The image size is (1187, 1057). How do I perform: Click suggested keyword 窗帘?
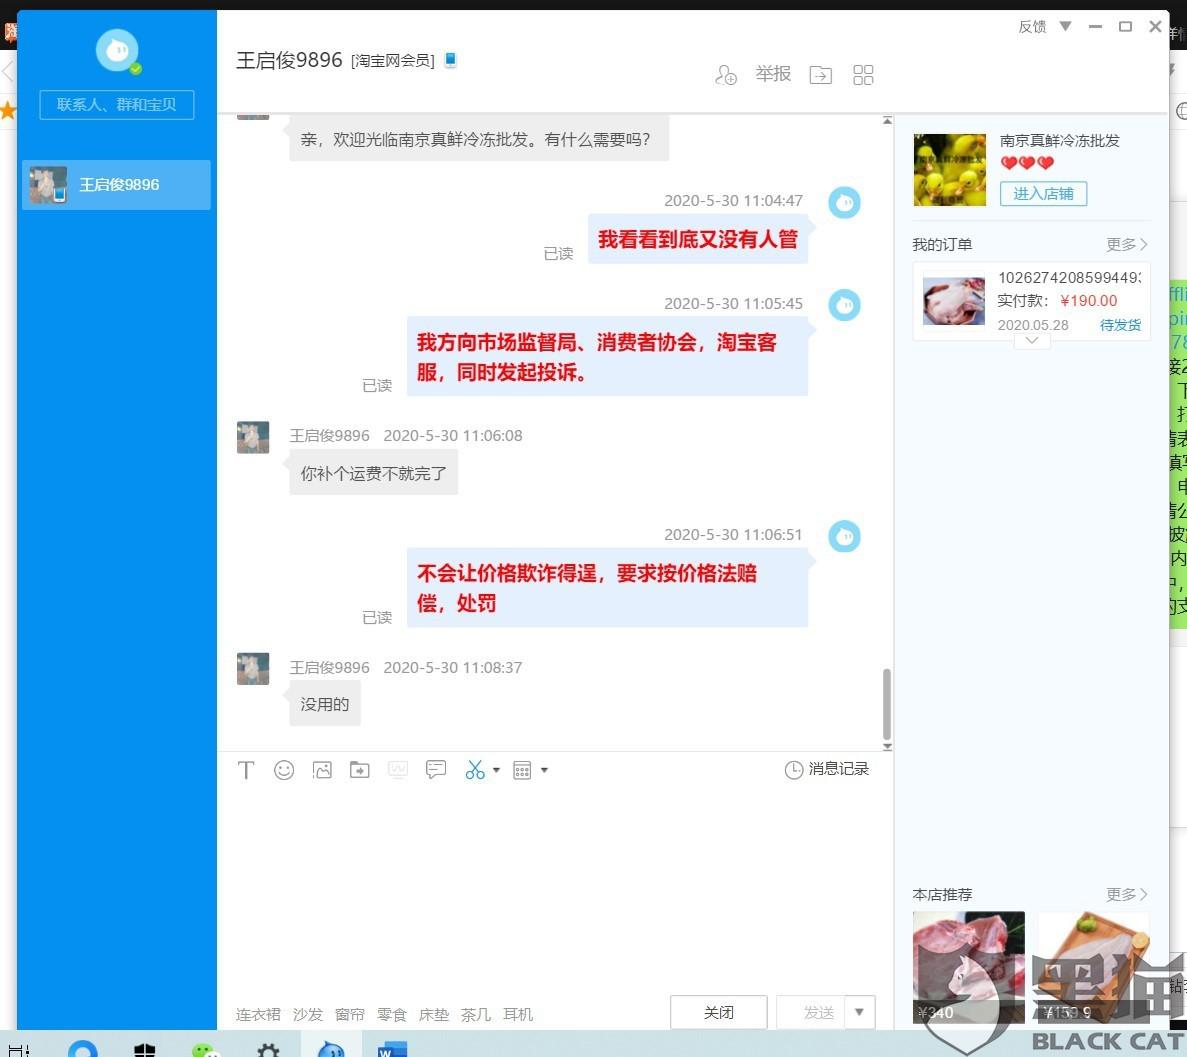point(350,1014)
